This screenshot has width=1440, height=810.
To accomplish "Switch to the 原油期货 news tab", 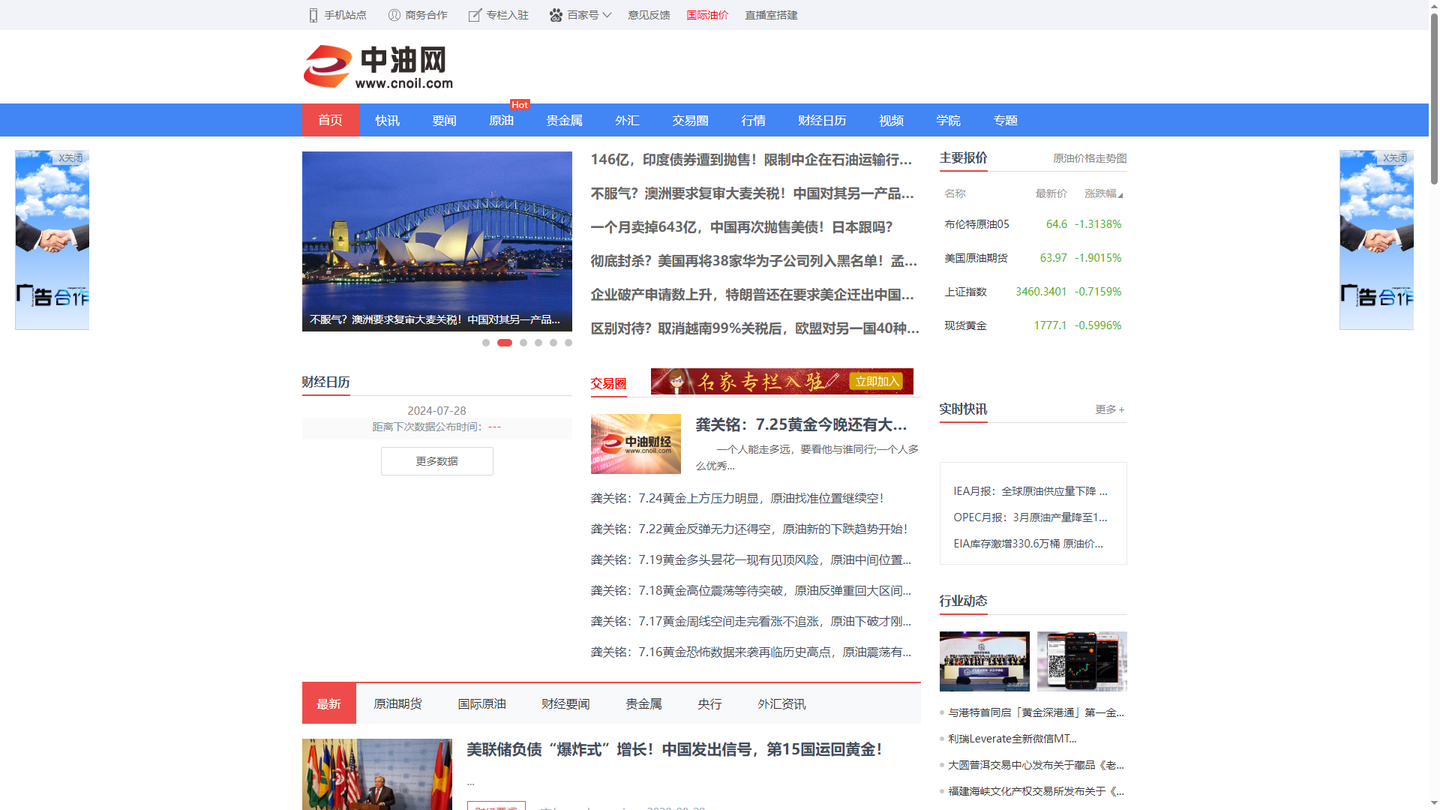I will [398, 704].
